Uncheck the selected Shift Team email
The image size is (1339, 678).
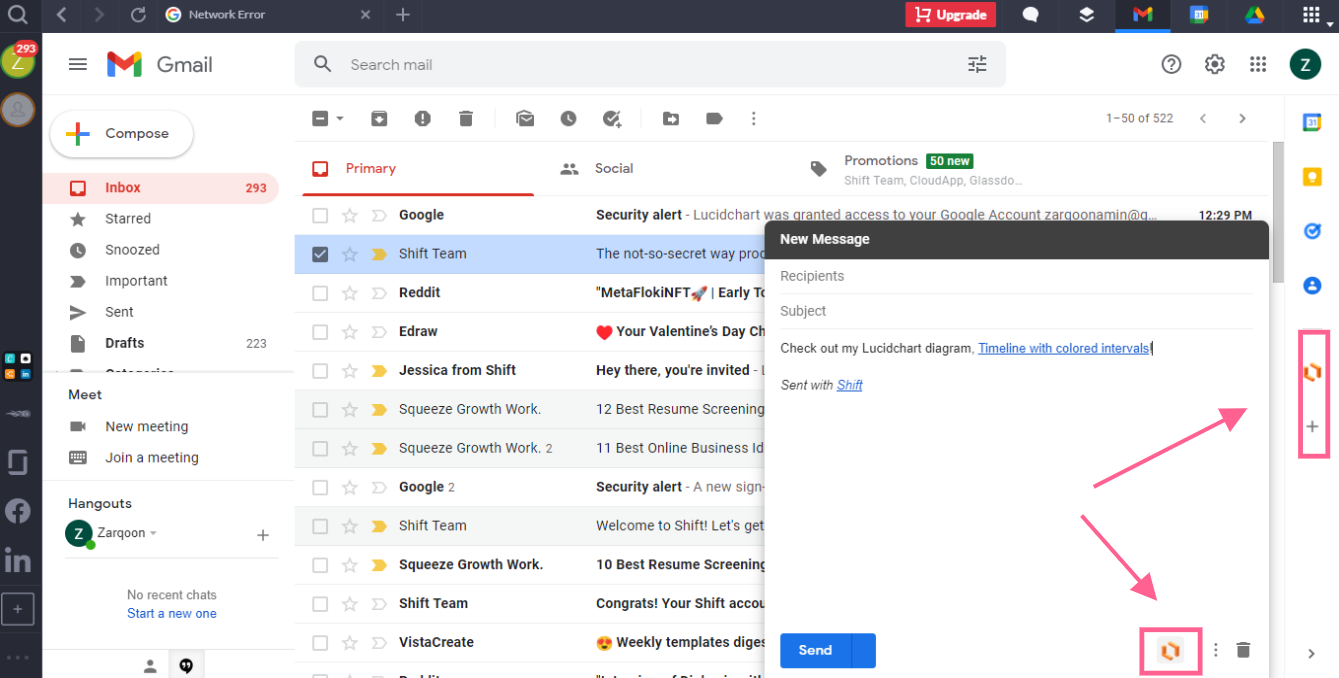click(x=320, y=254)
